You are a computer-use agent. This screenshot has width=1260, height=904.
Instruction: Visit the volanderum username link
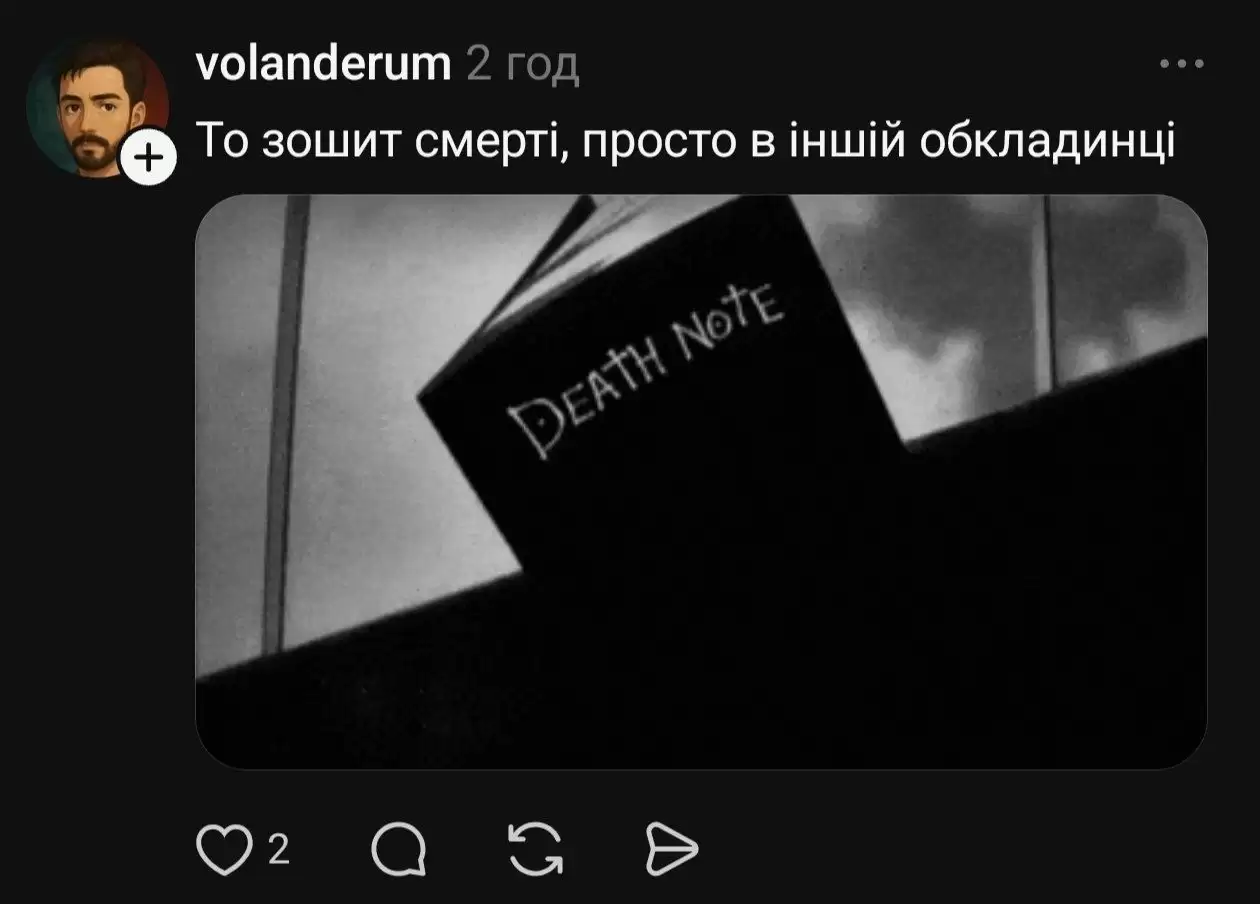pyautogui.click(x=325, y=64)
